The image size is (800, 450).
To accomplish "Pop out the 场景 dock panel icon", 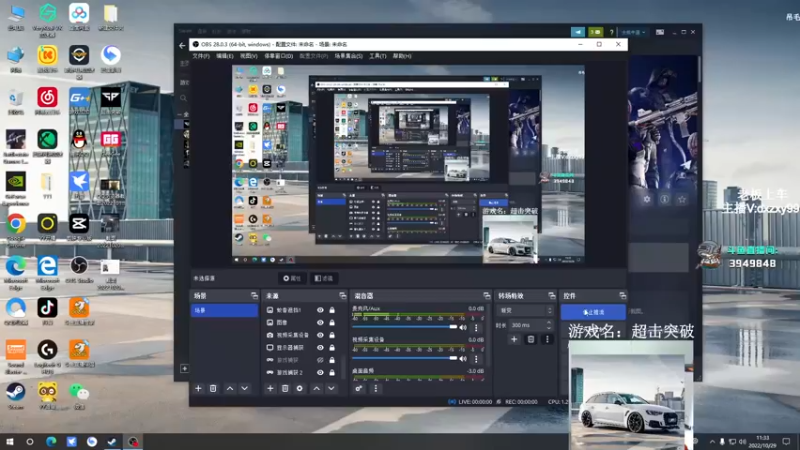I will tap(254, 296).
